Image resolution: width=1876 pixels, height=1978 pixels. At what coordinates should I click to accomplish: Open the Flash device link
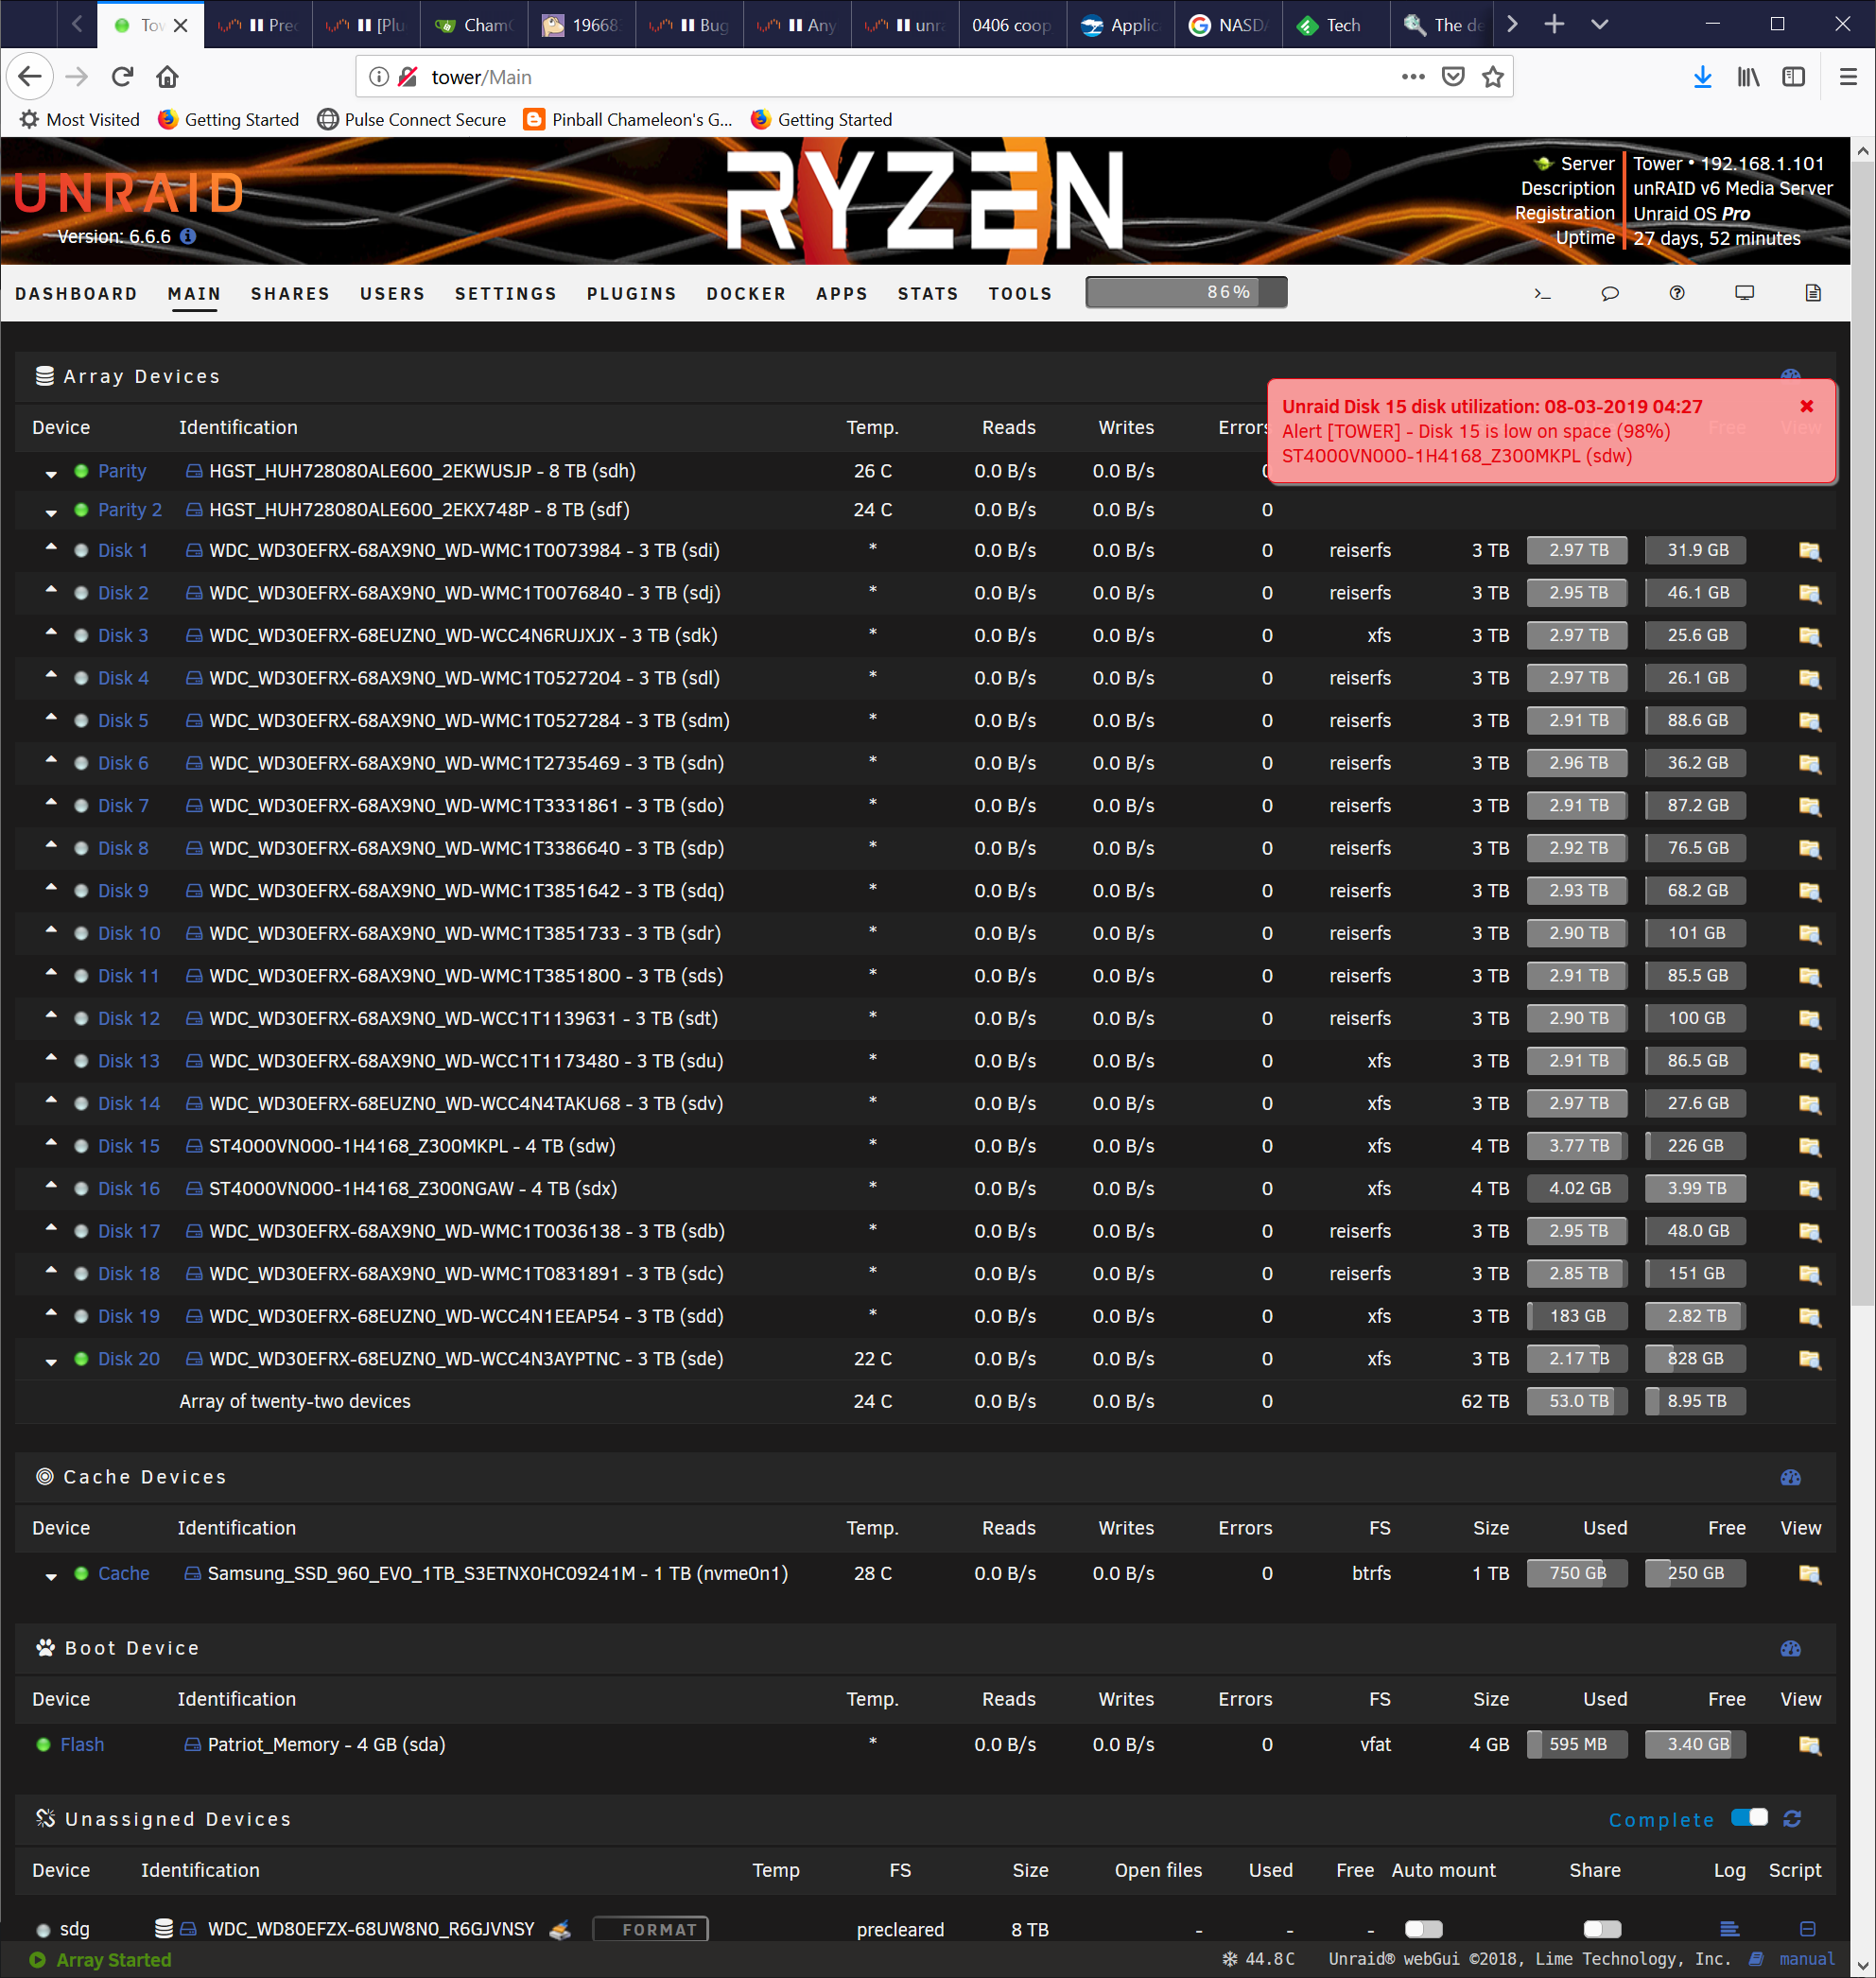pos(82,1745)
